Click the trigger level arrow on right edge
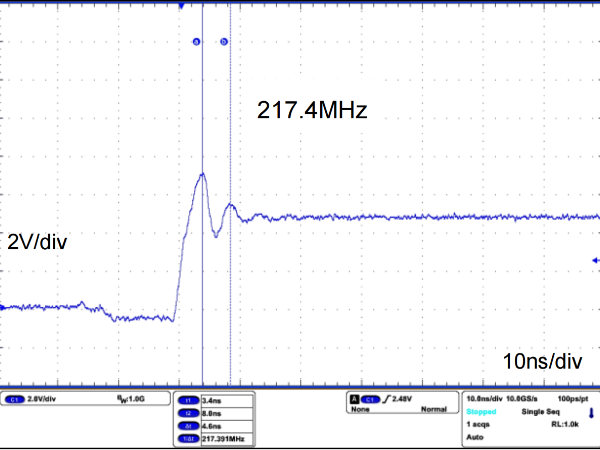Screen dimensions: 600x450 (595, 260)
